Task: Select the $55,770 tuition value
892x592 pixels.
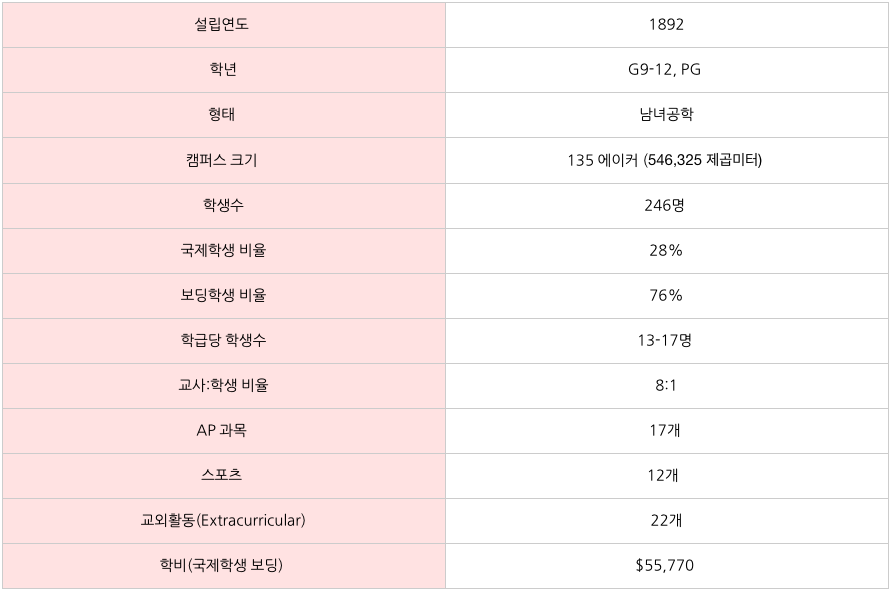Action: [x=665, y=565]
